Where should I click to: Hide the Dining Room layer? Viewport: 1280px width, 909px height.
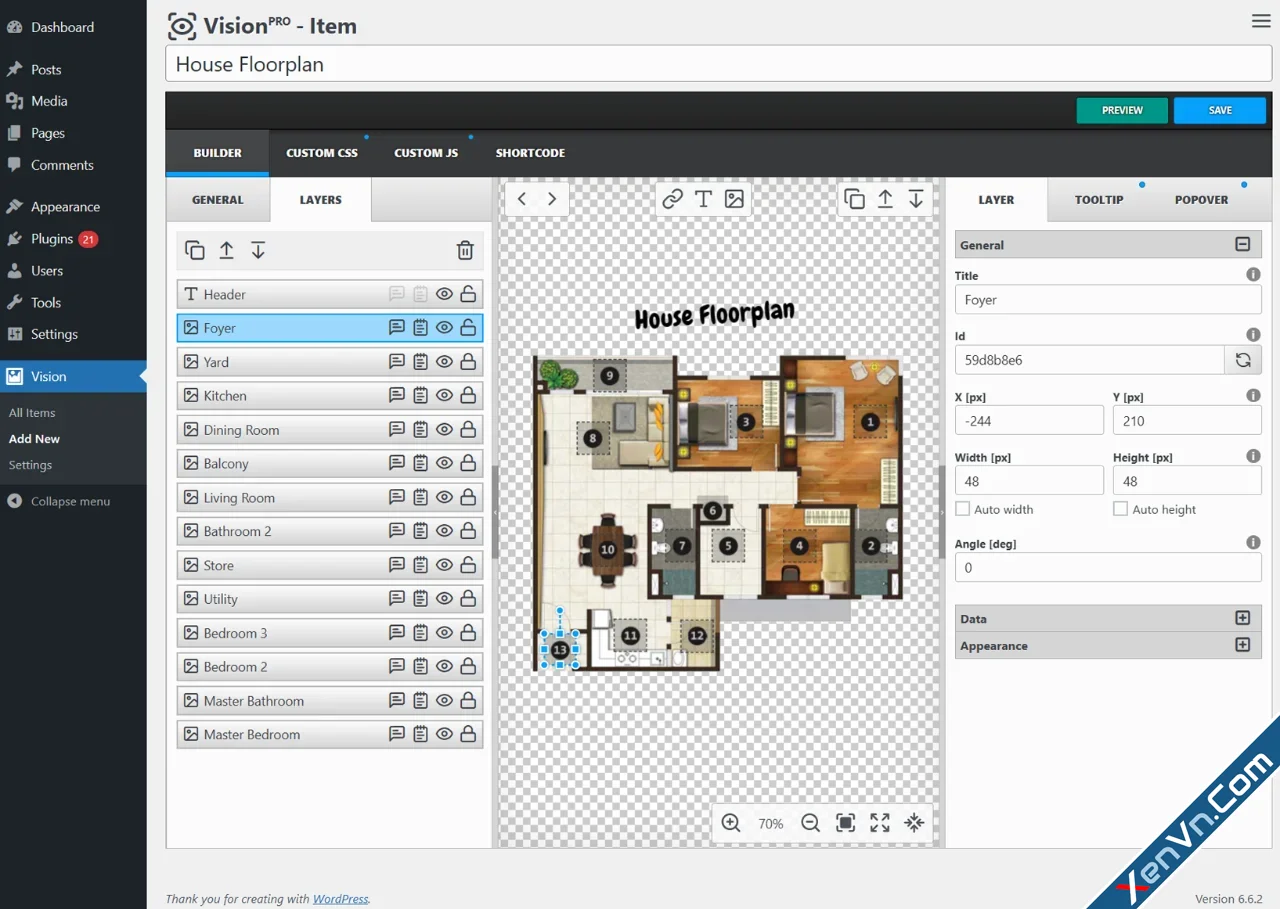[x=444, y=430]
